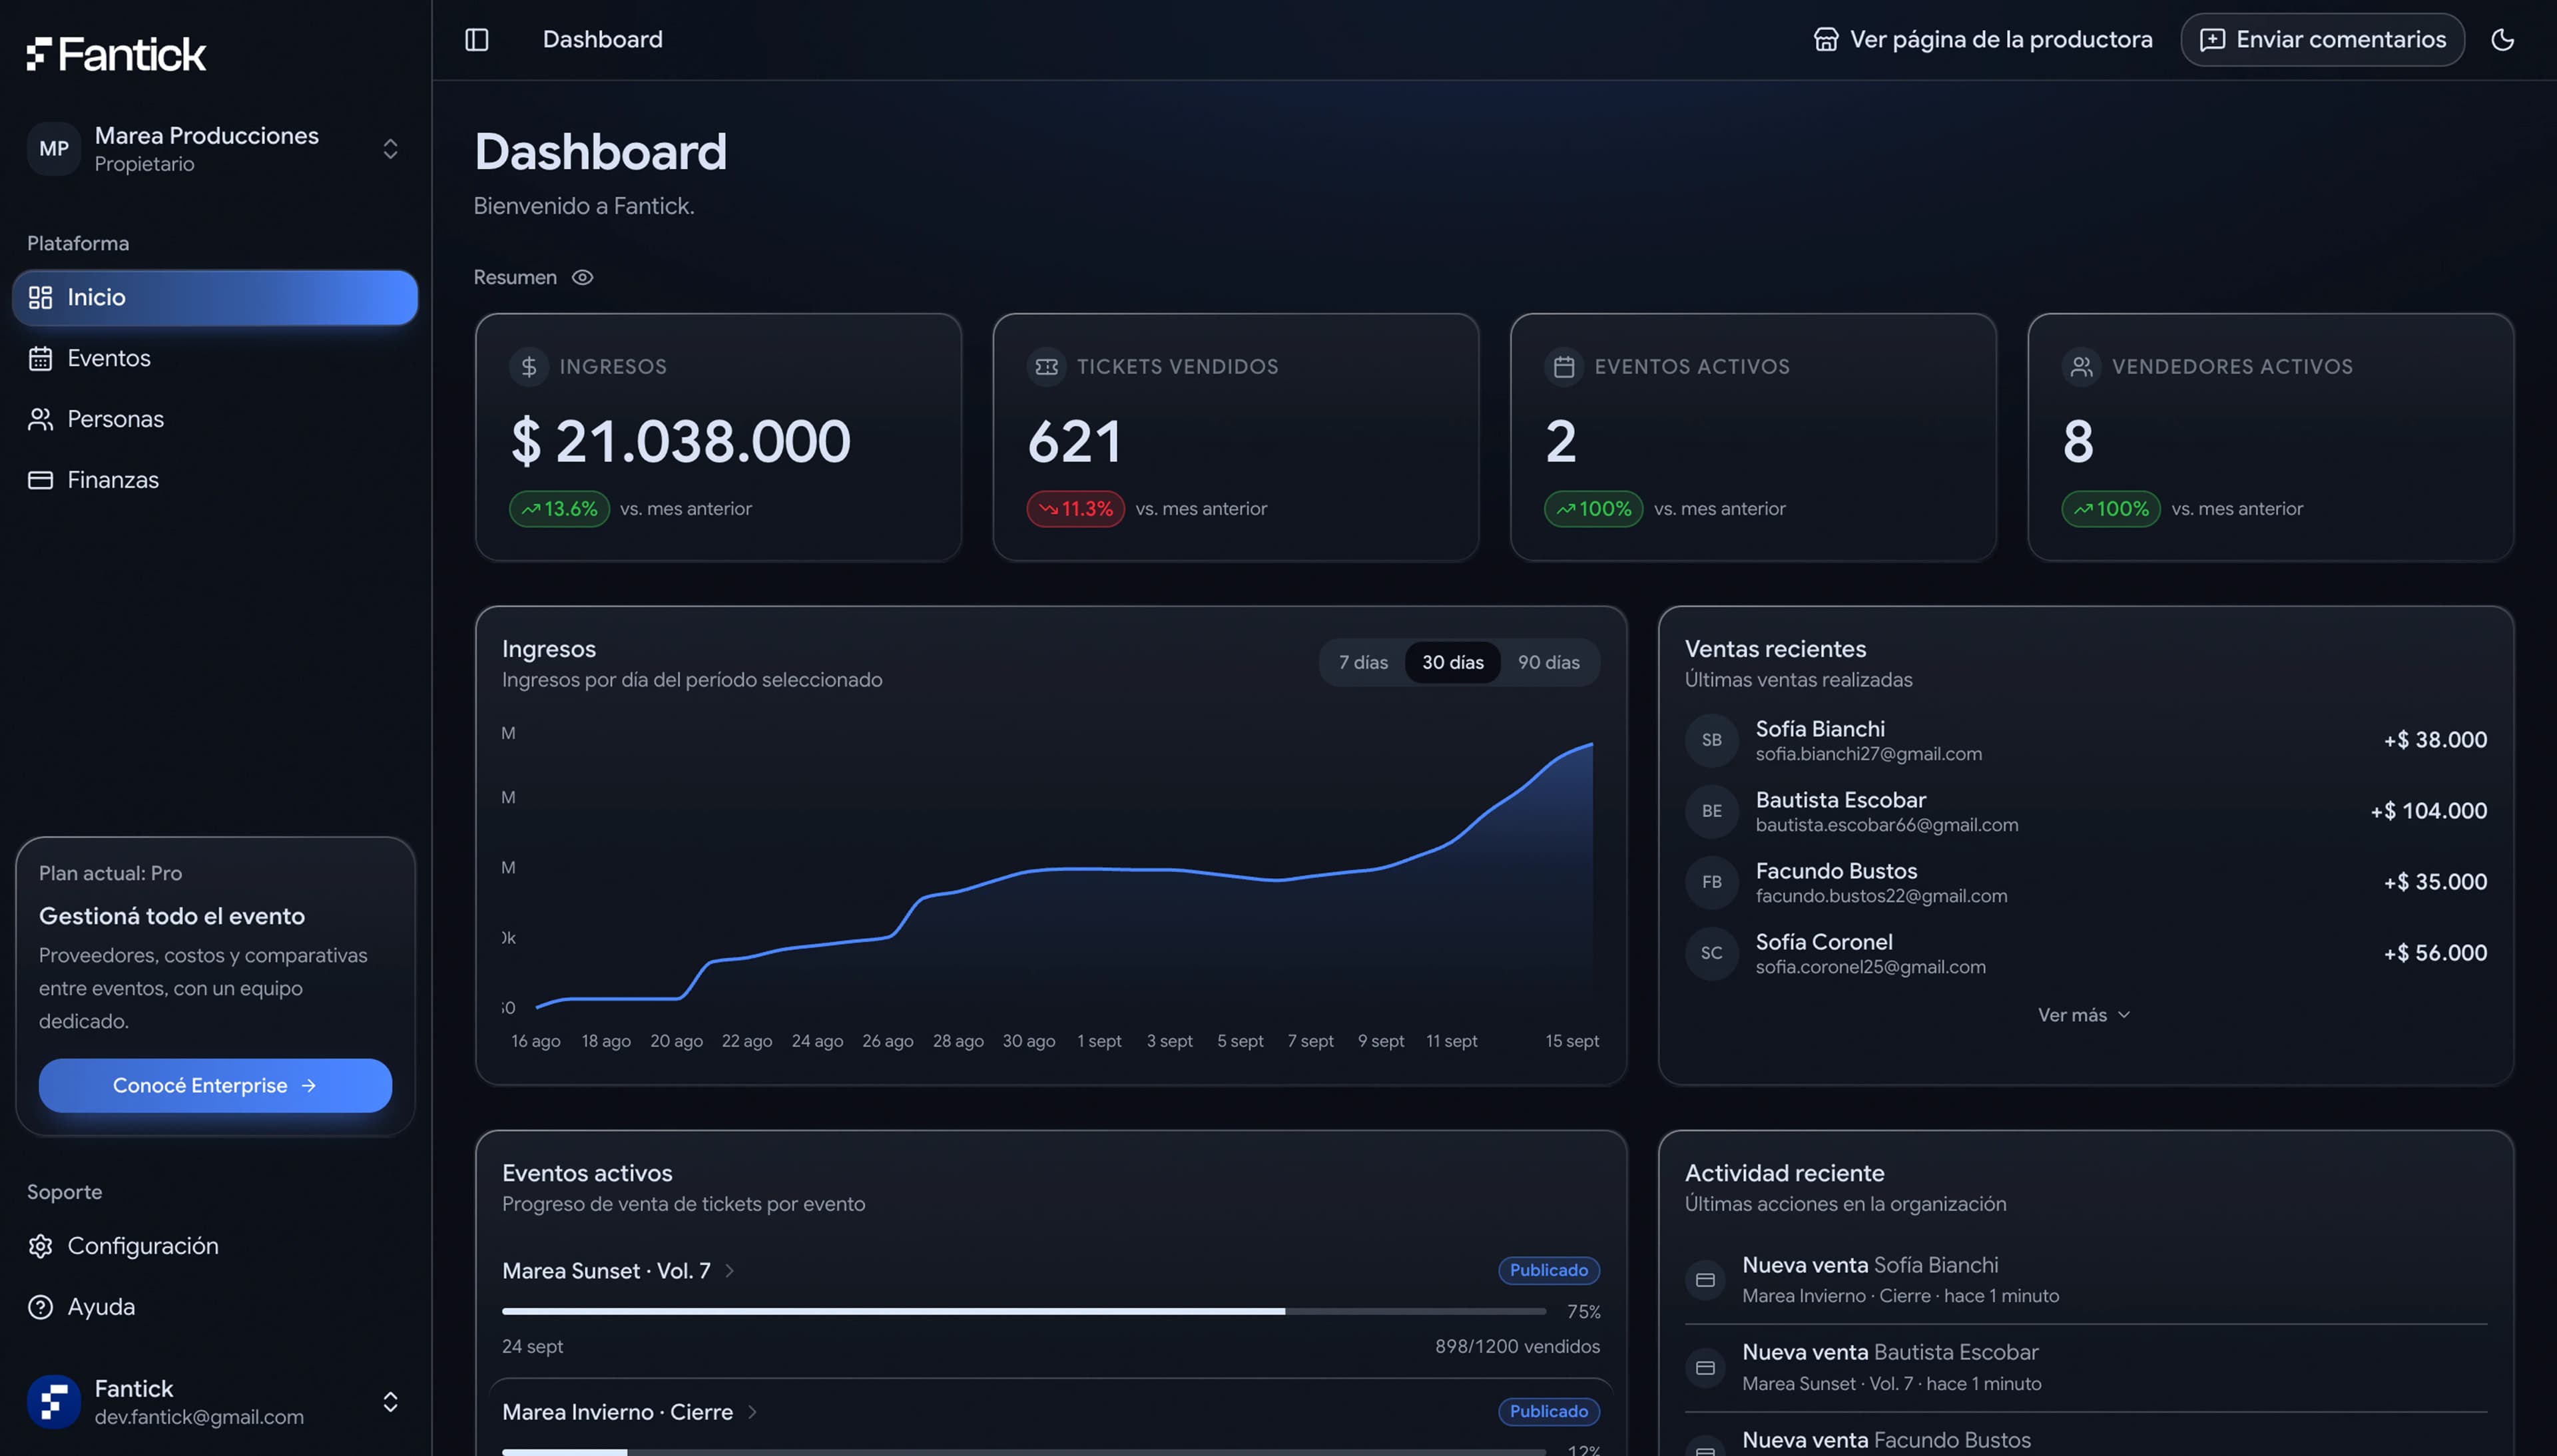Click the Marea Invierno progress bar

1024,1451
